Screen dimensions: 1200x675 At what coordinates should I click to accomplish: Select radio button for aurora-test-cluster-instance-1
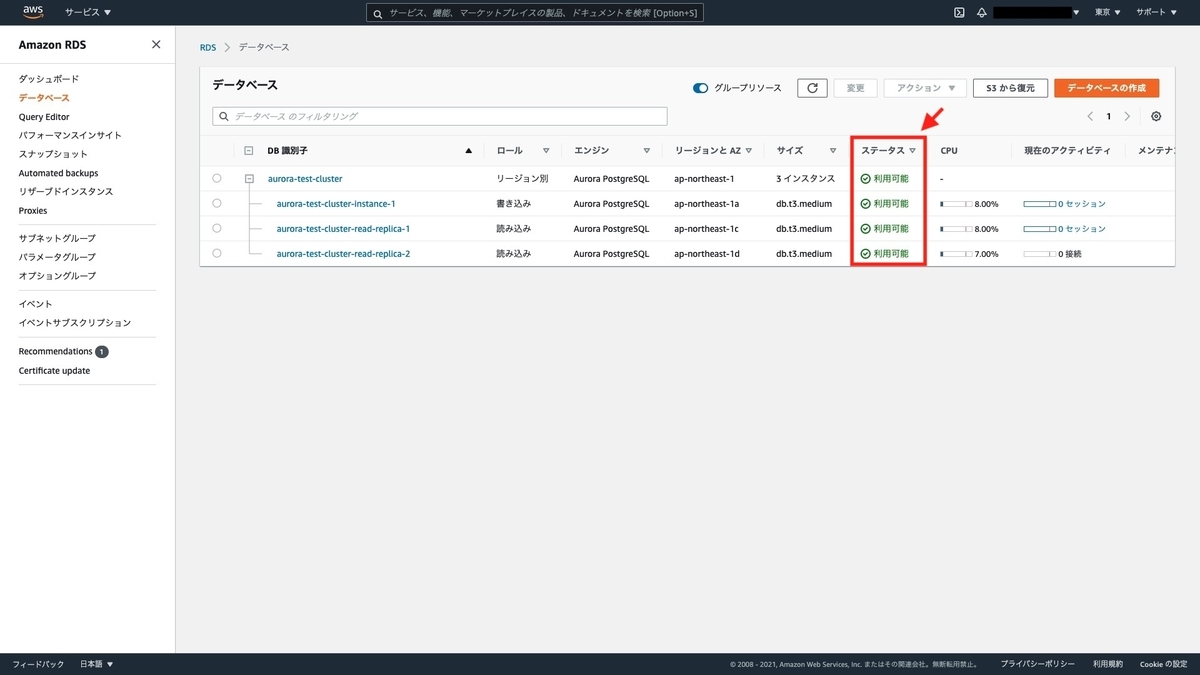(x=217, y=203)
